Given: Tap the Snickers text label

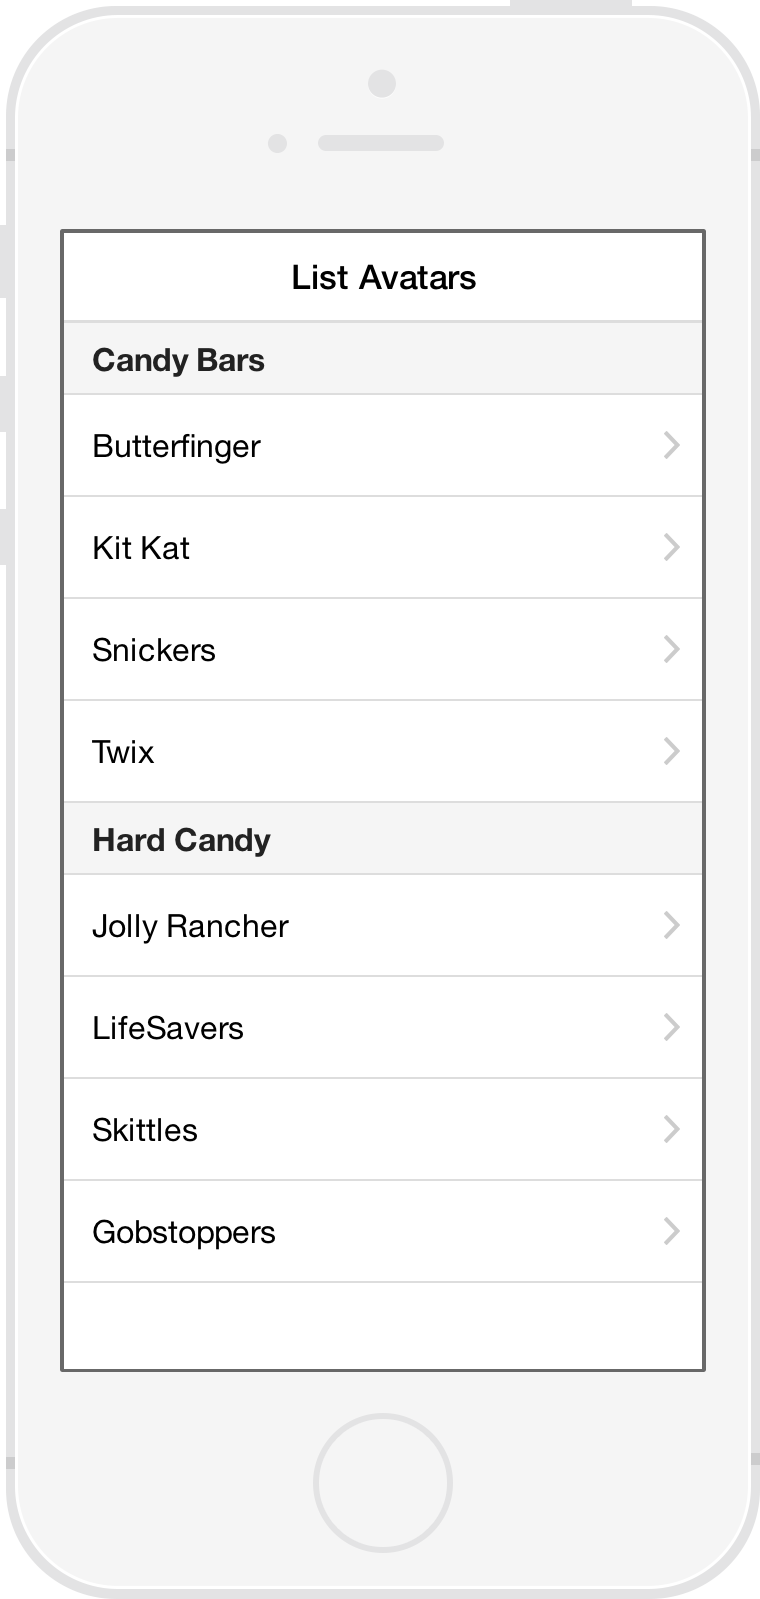Looking at the screenshot, I should [x=154, y=650].
